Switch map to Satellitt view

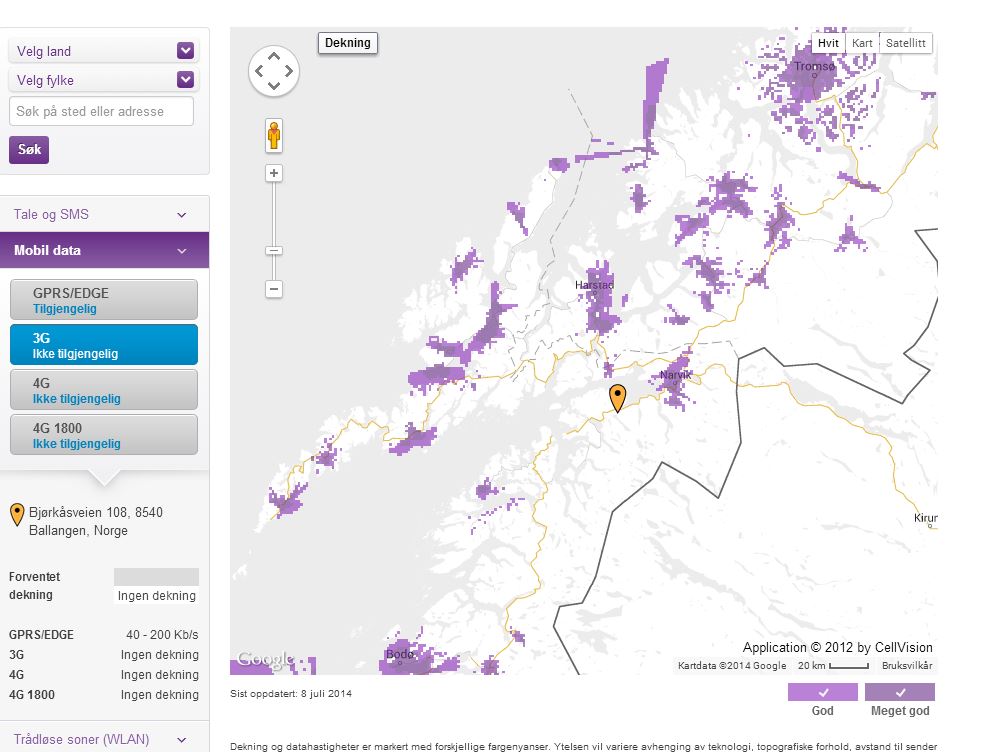pyautogui.click(x=906, y=43)
